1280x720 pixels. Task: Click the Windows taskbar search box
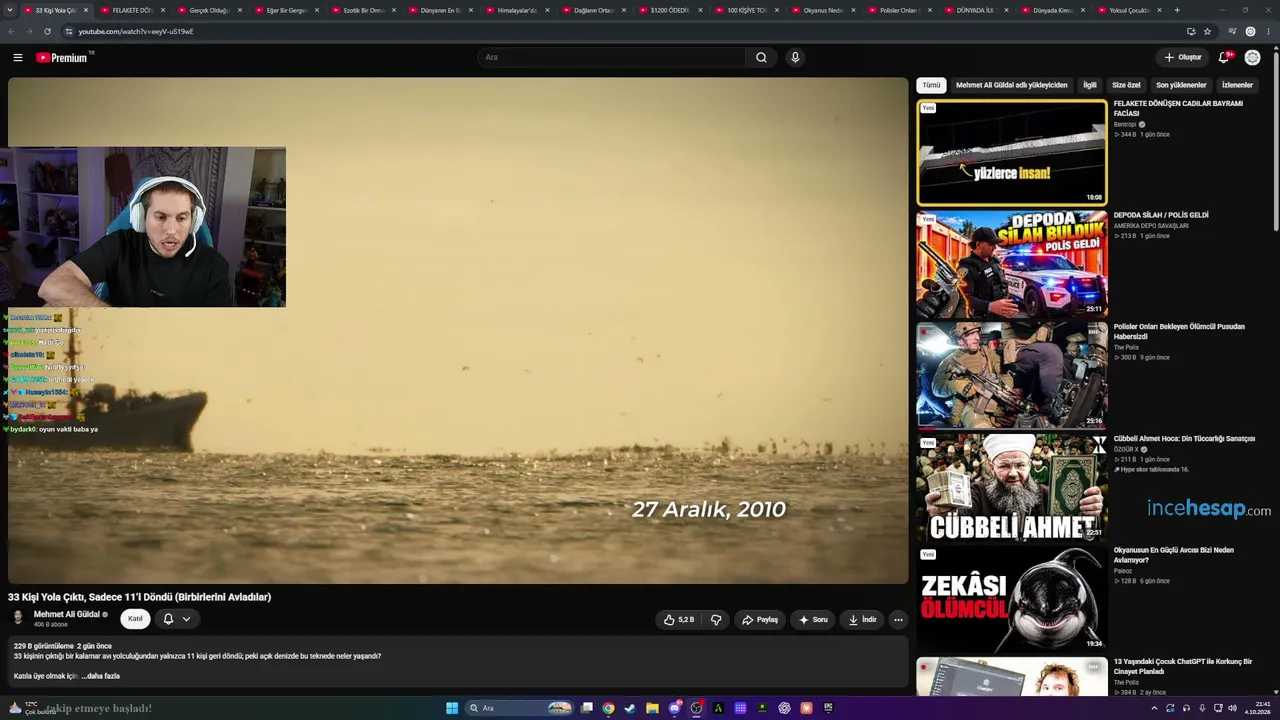click(519, 708)
